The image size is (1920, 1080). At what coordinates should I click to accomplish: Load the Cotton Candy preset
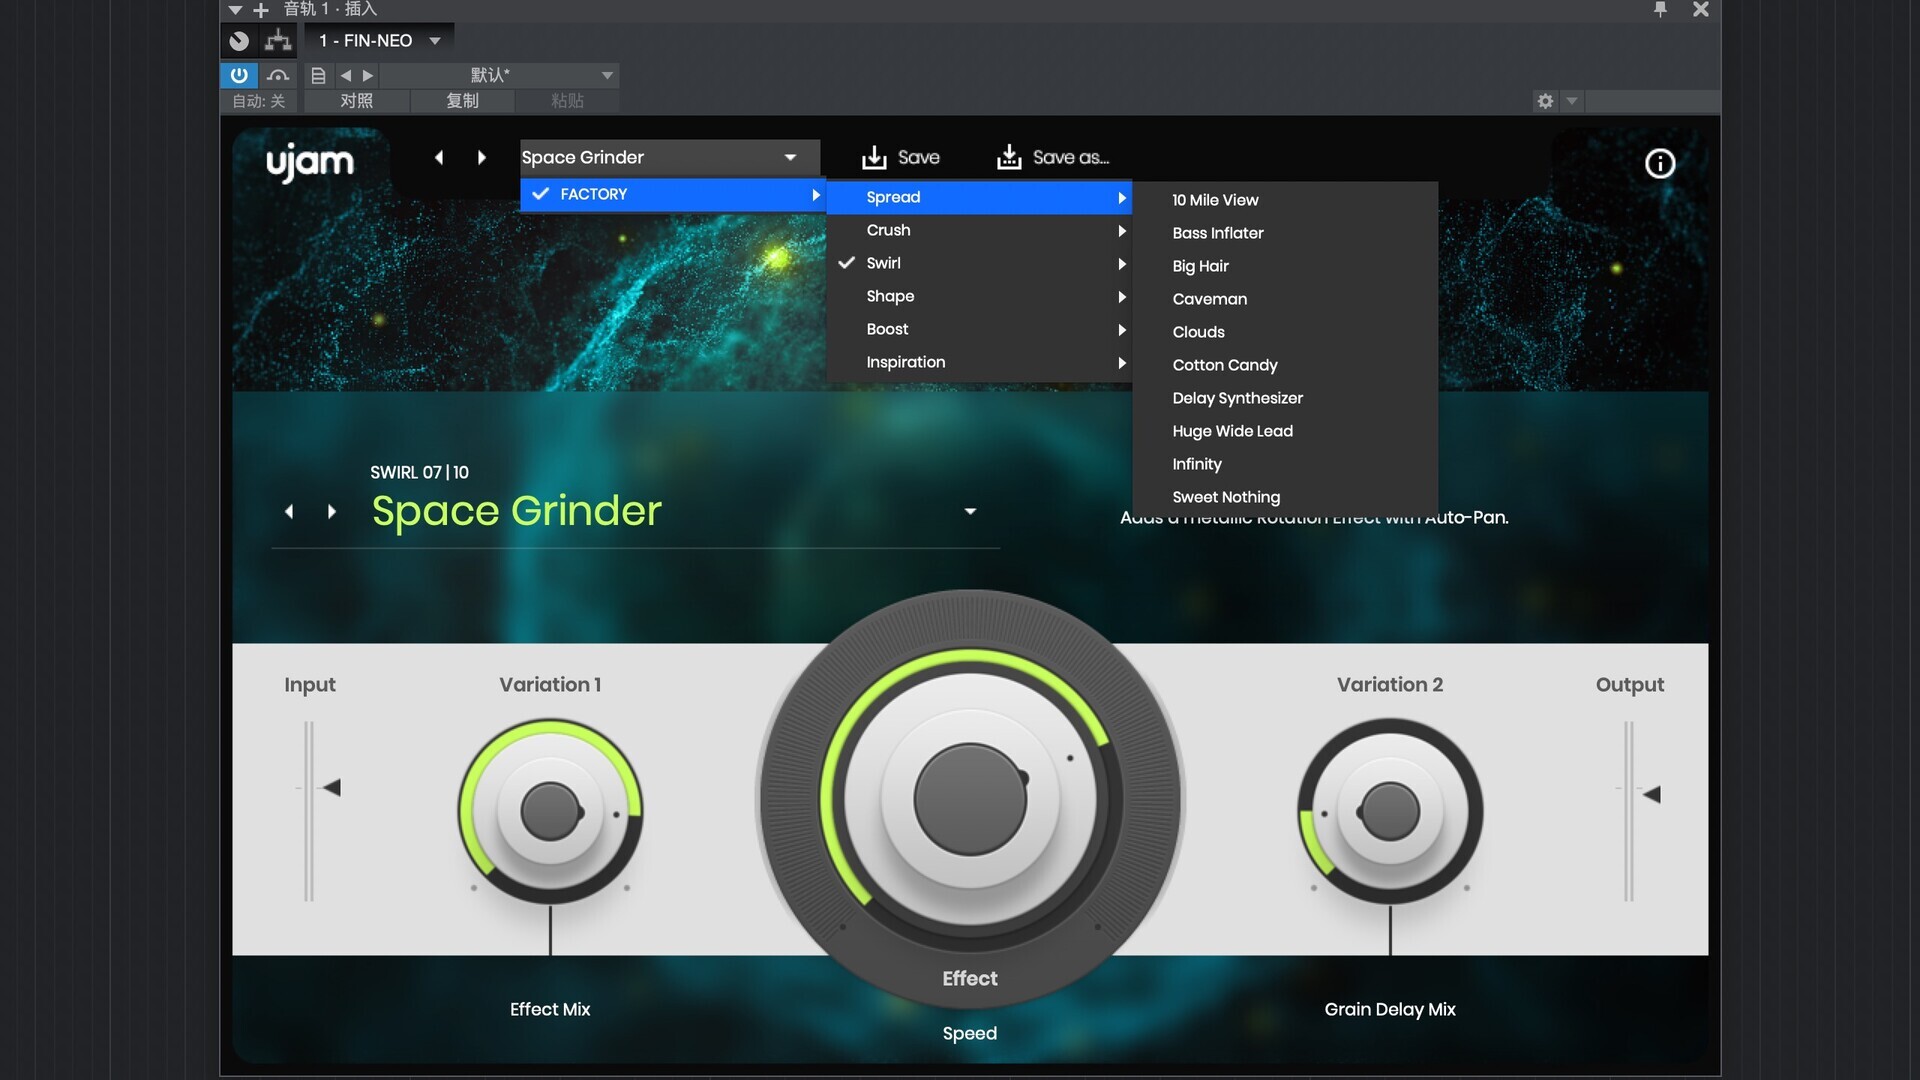point(1285,365)
